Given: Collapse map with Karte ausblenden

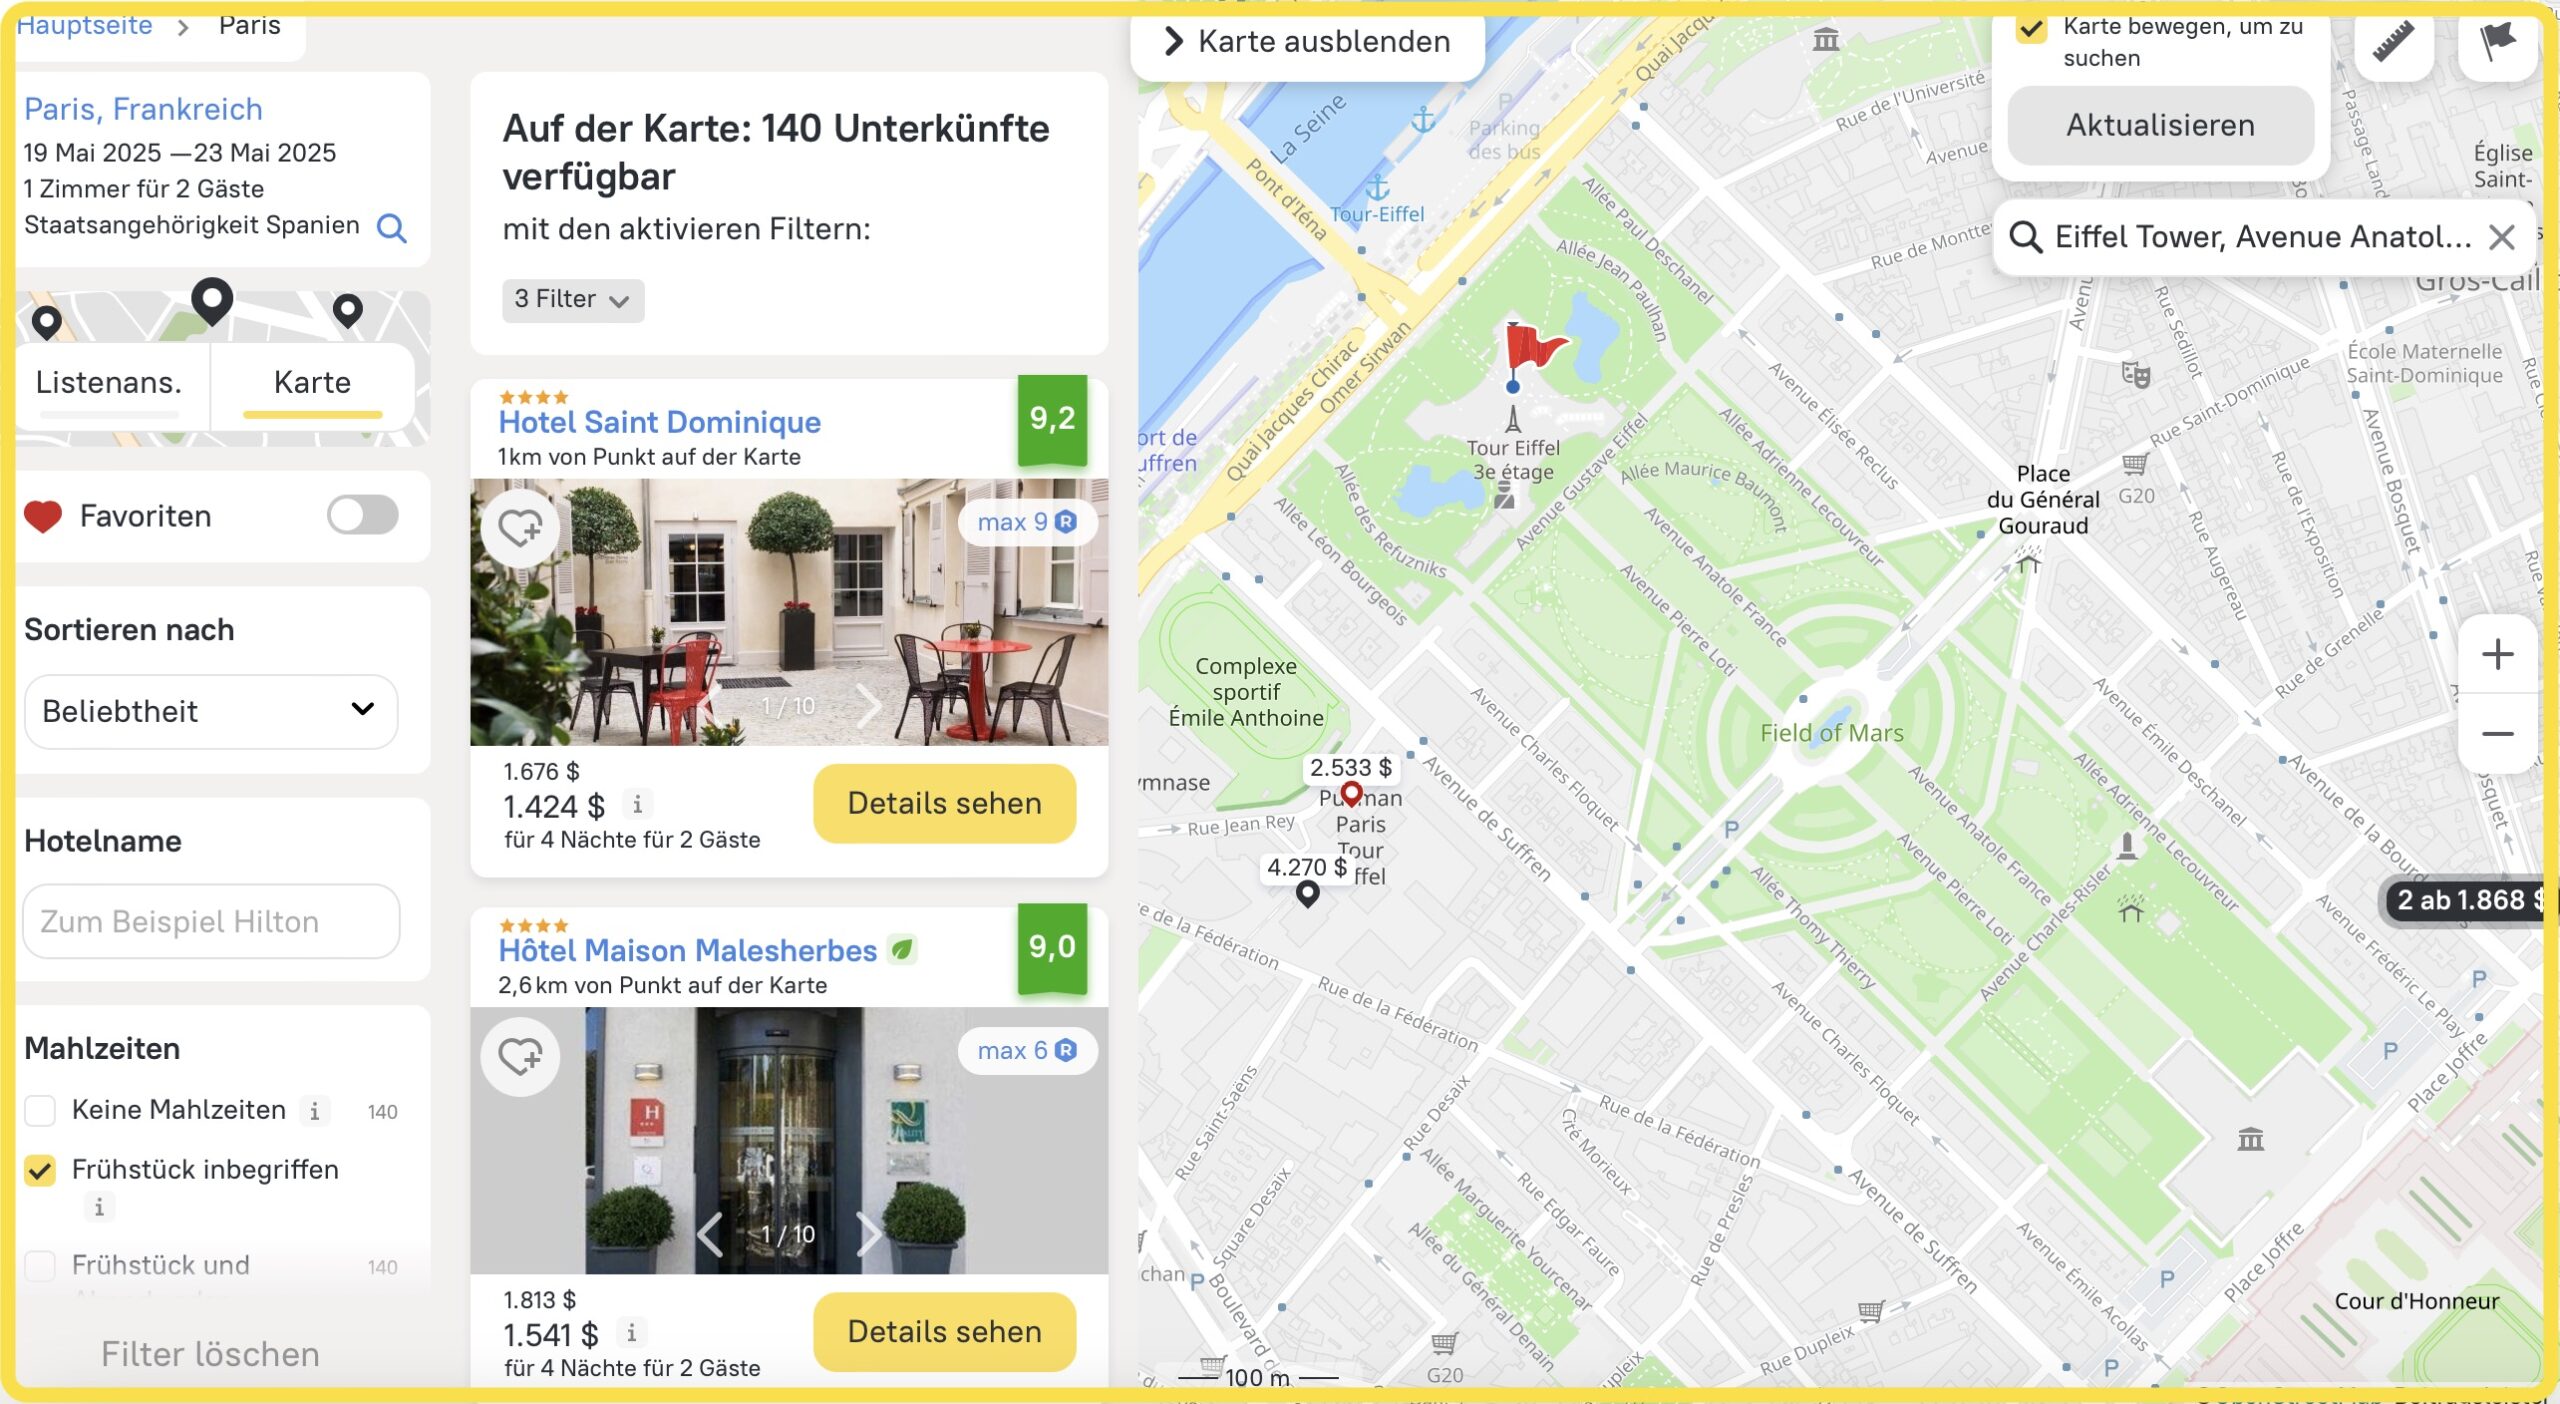Looking at the screenshot, I should [x=1307, y=42].
